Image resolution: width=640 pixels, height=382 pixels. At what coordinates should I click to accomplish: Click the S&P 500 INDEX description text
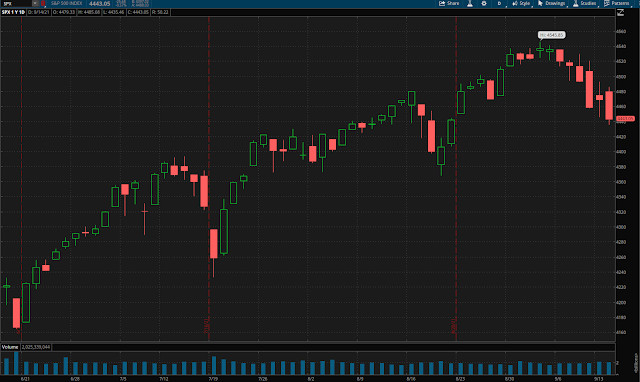67,3
